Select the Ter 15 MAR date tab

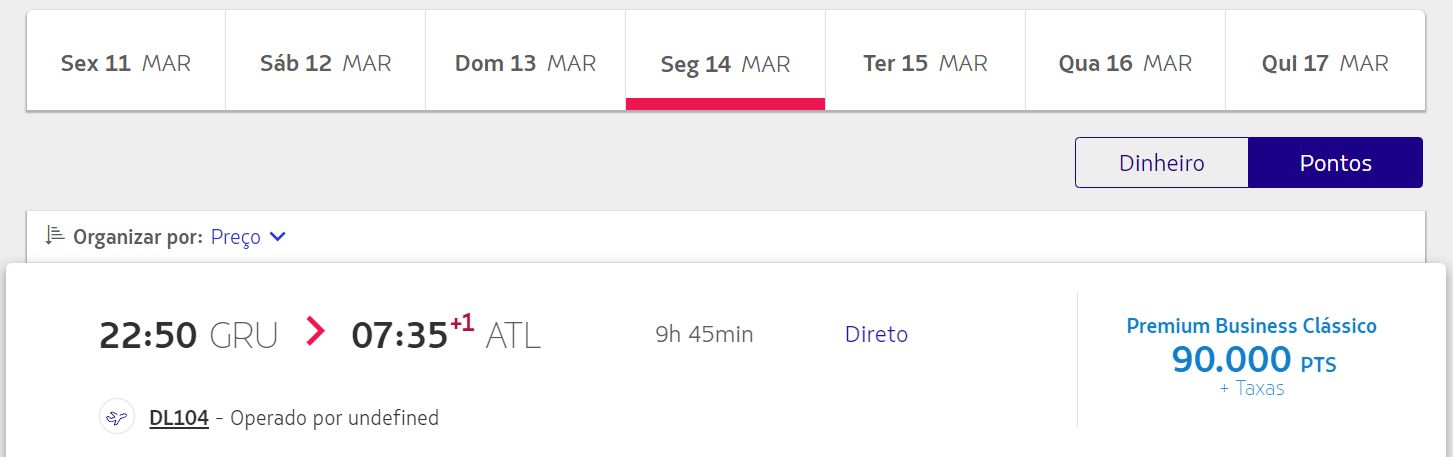(x=926, y=61)
